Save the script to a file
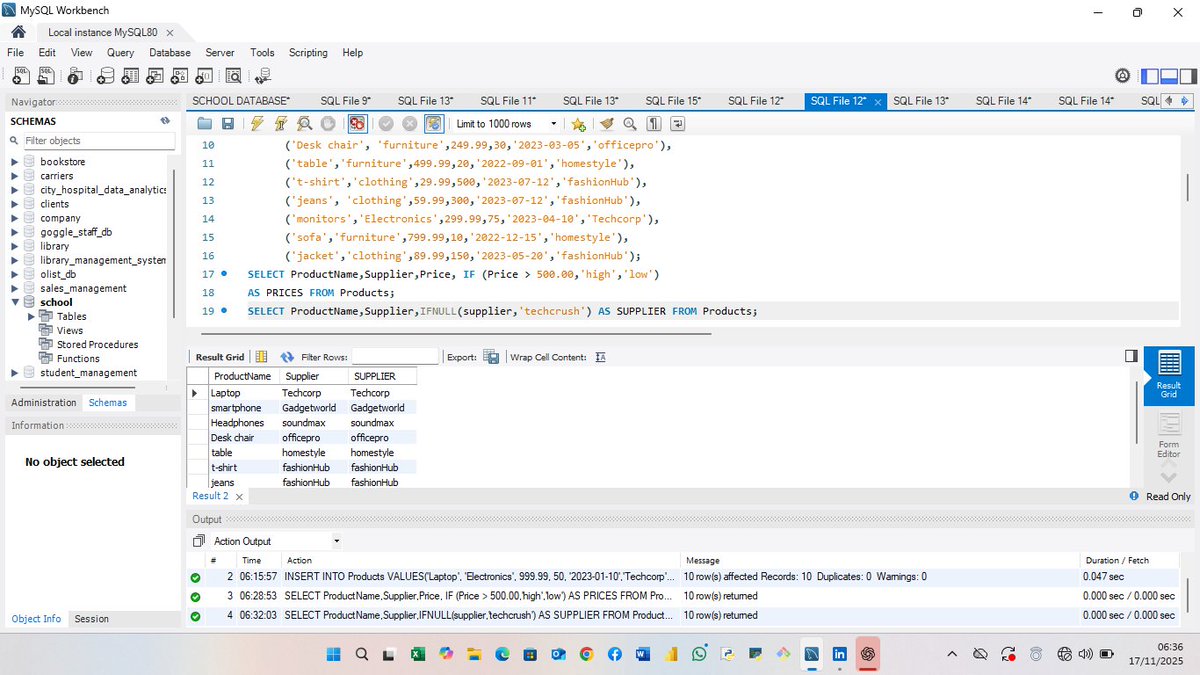Image resolution: width=1200 pixels, height=675 pixels. coord(228,124)
